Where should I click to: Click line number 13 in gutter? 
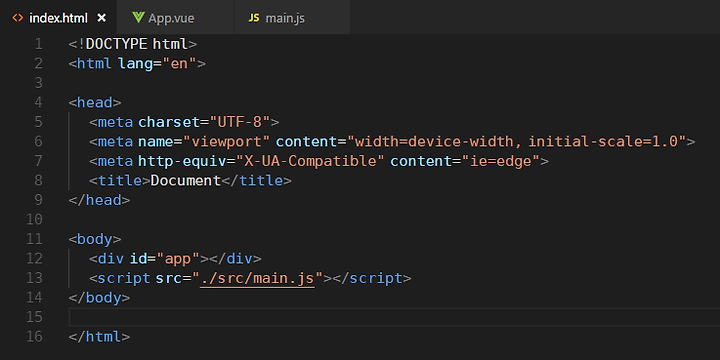point(34,278)
